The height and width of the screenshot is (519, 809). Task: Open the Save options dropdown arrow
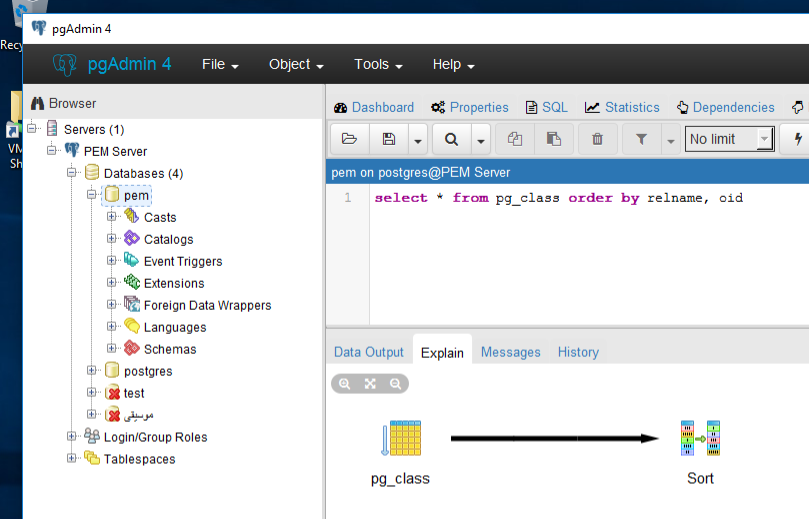pos(417,139)
